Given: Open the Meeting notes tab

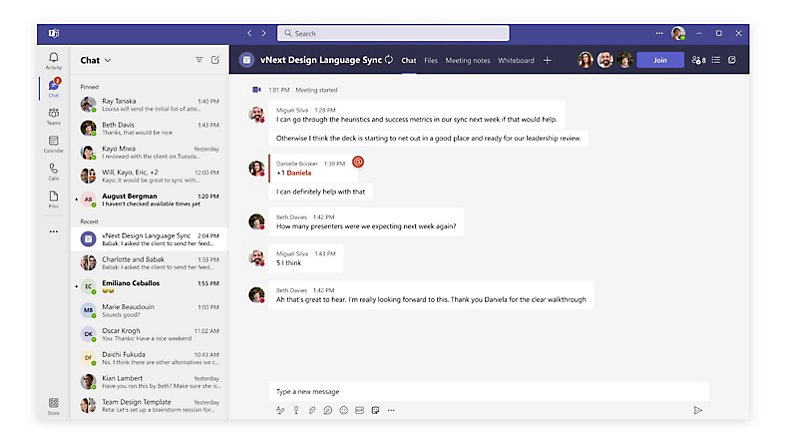Looking at the screenshot, I should [467, 60].
